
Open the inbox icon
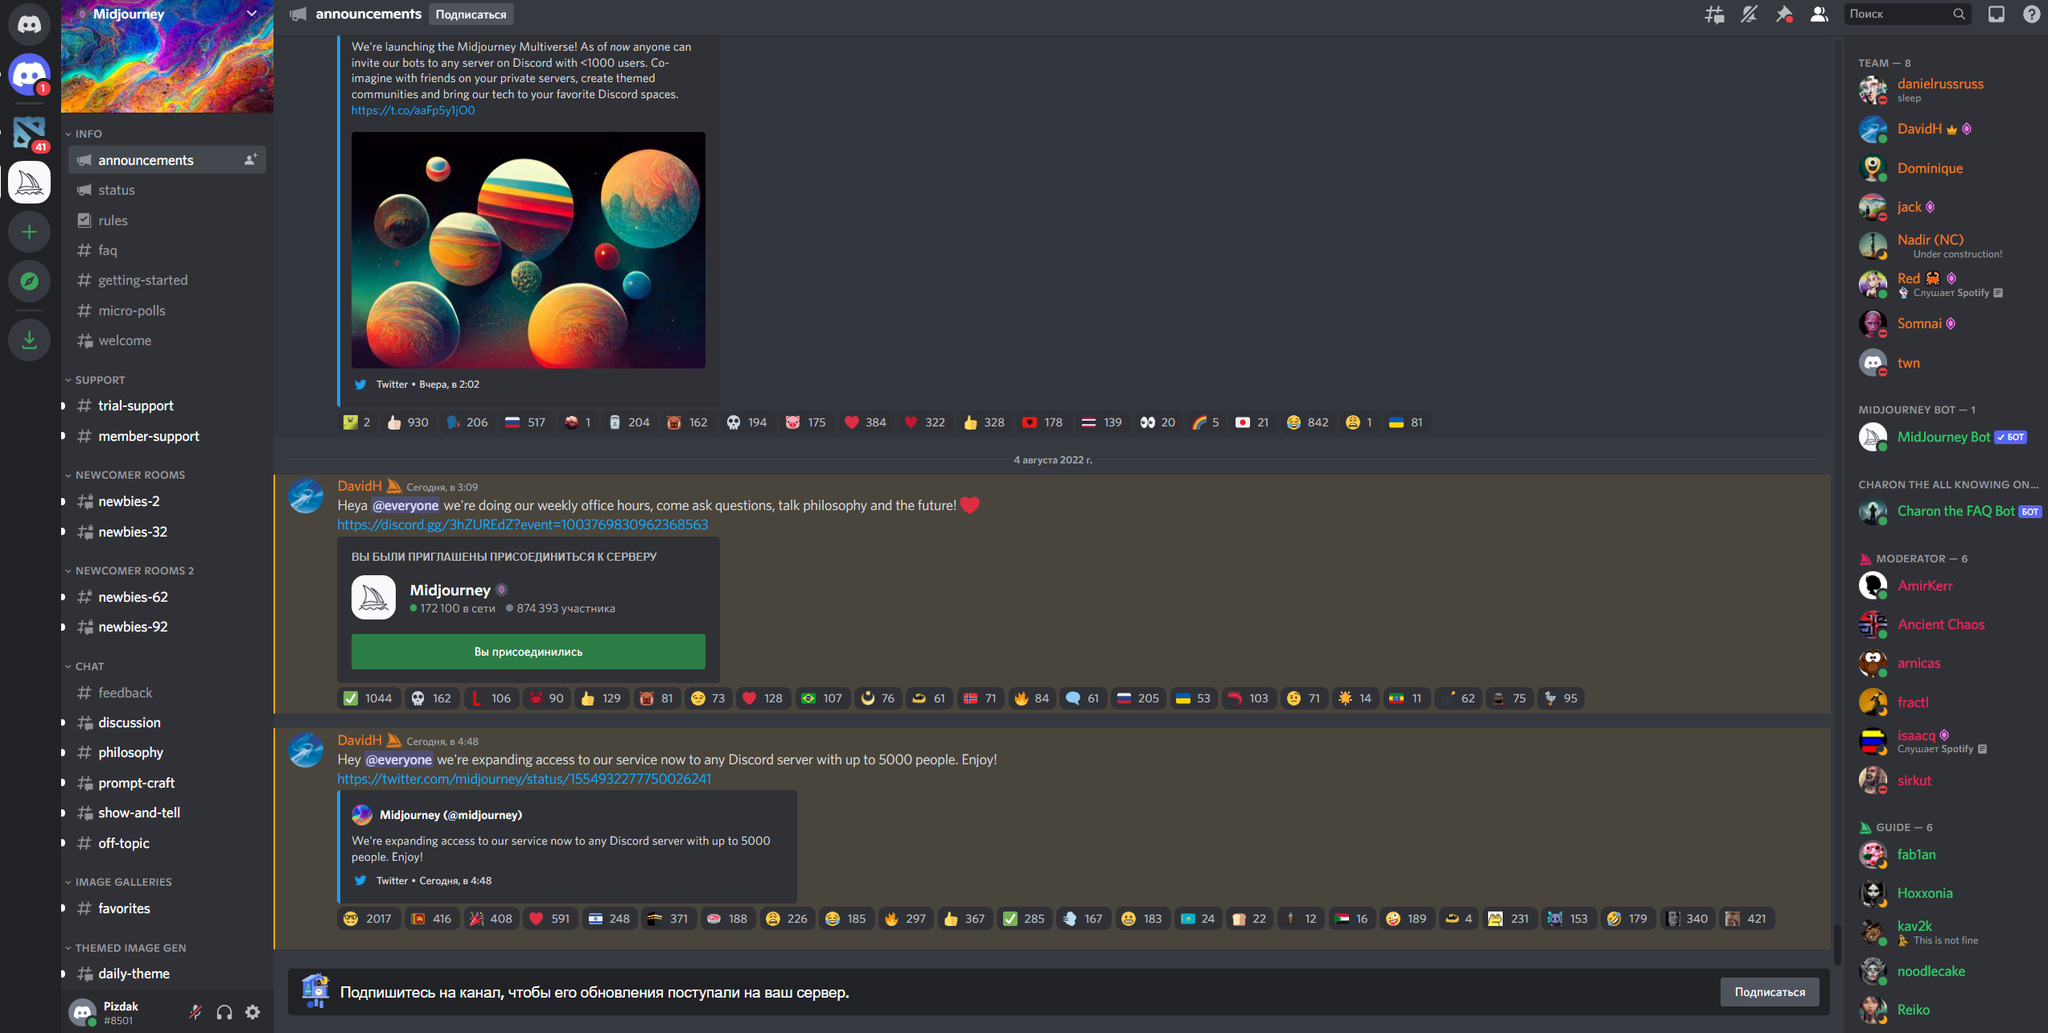point(1996,14)
